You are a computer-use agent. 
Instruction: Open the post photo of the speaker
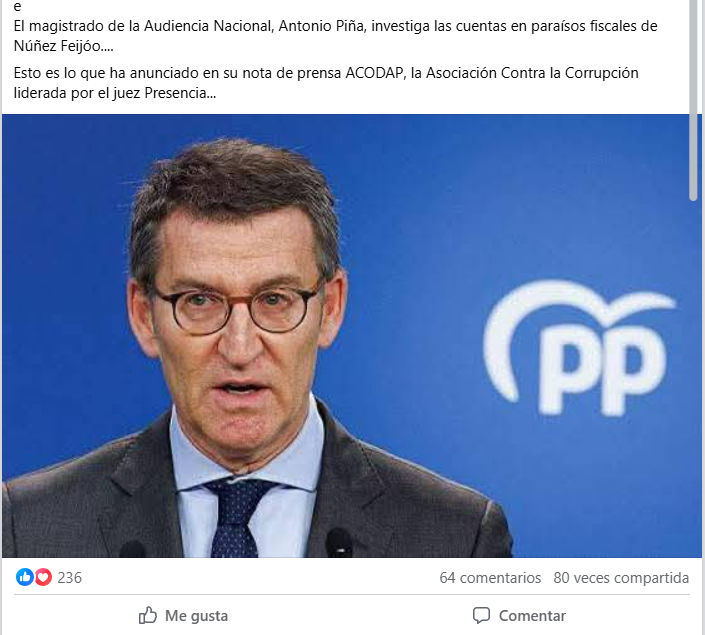click(x=345, y=336)
